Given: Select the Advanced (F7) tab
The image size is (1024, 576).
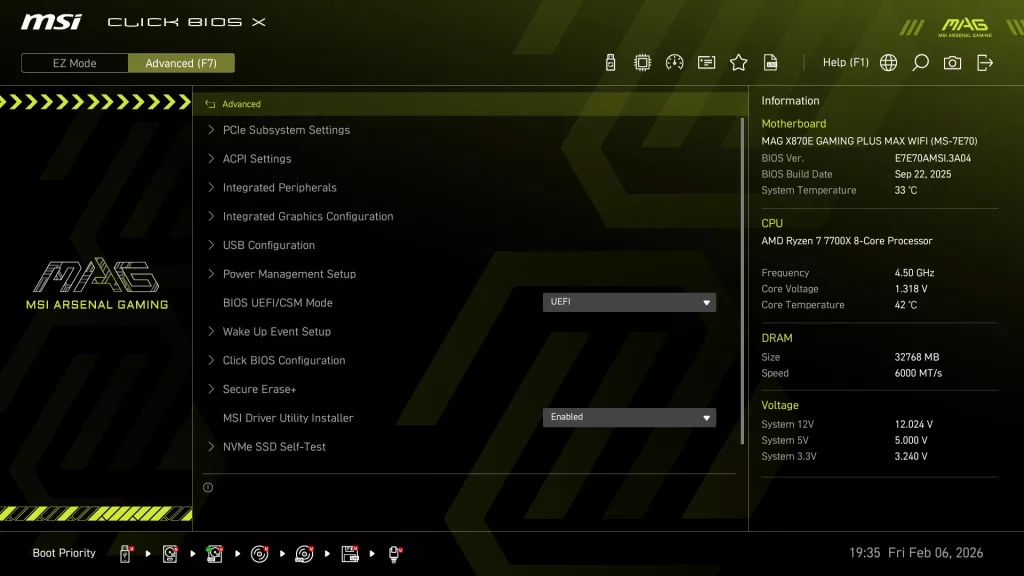Looking at the screenshot, I should 181,62.
